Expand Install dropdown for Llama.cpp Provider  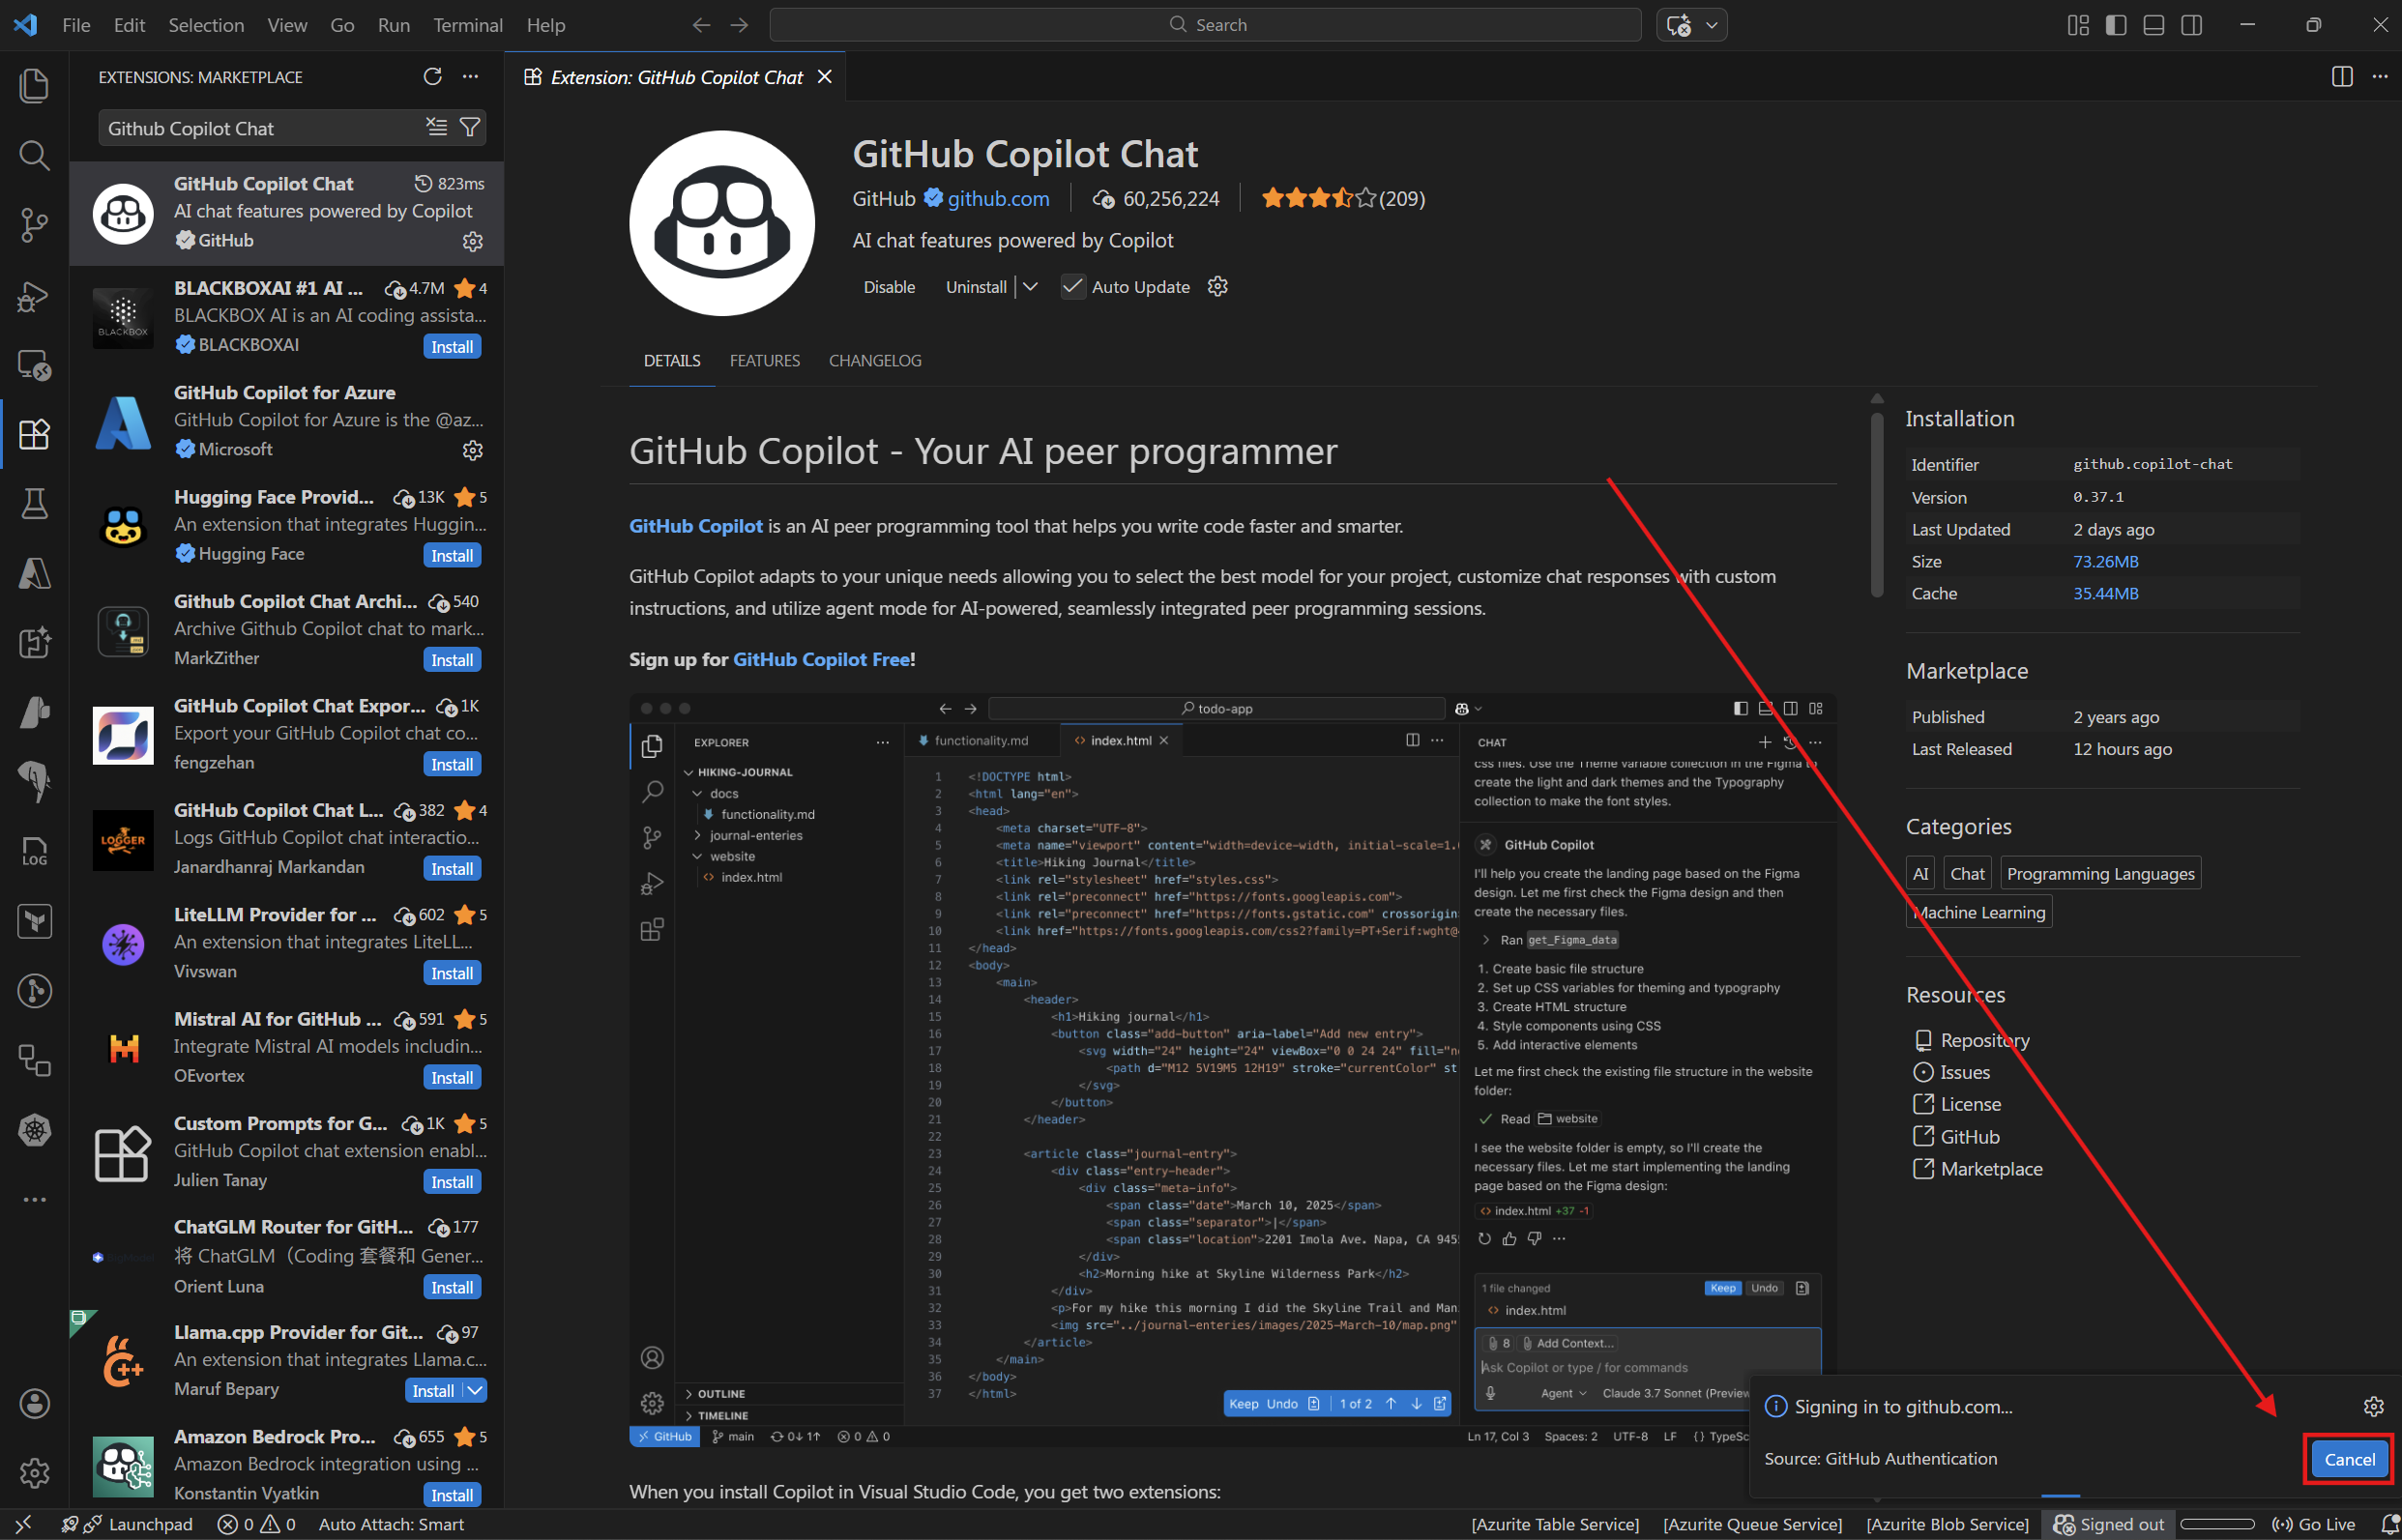(x=475, y=1391)
